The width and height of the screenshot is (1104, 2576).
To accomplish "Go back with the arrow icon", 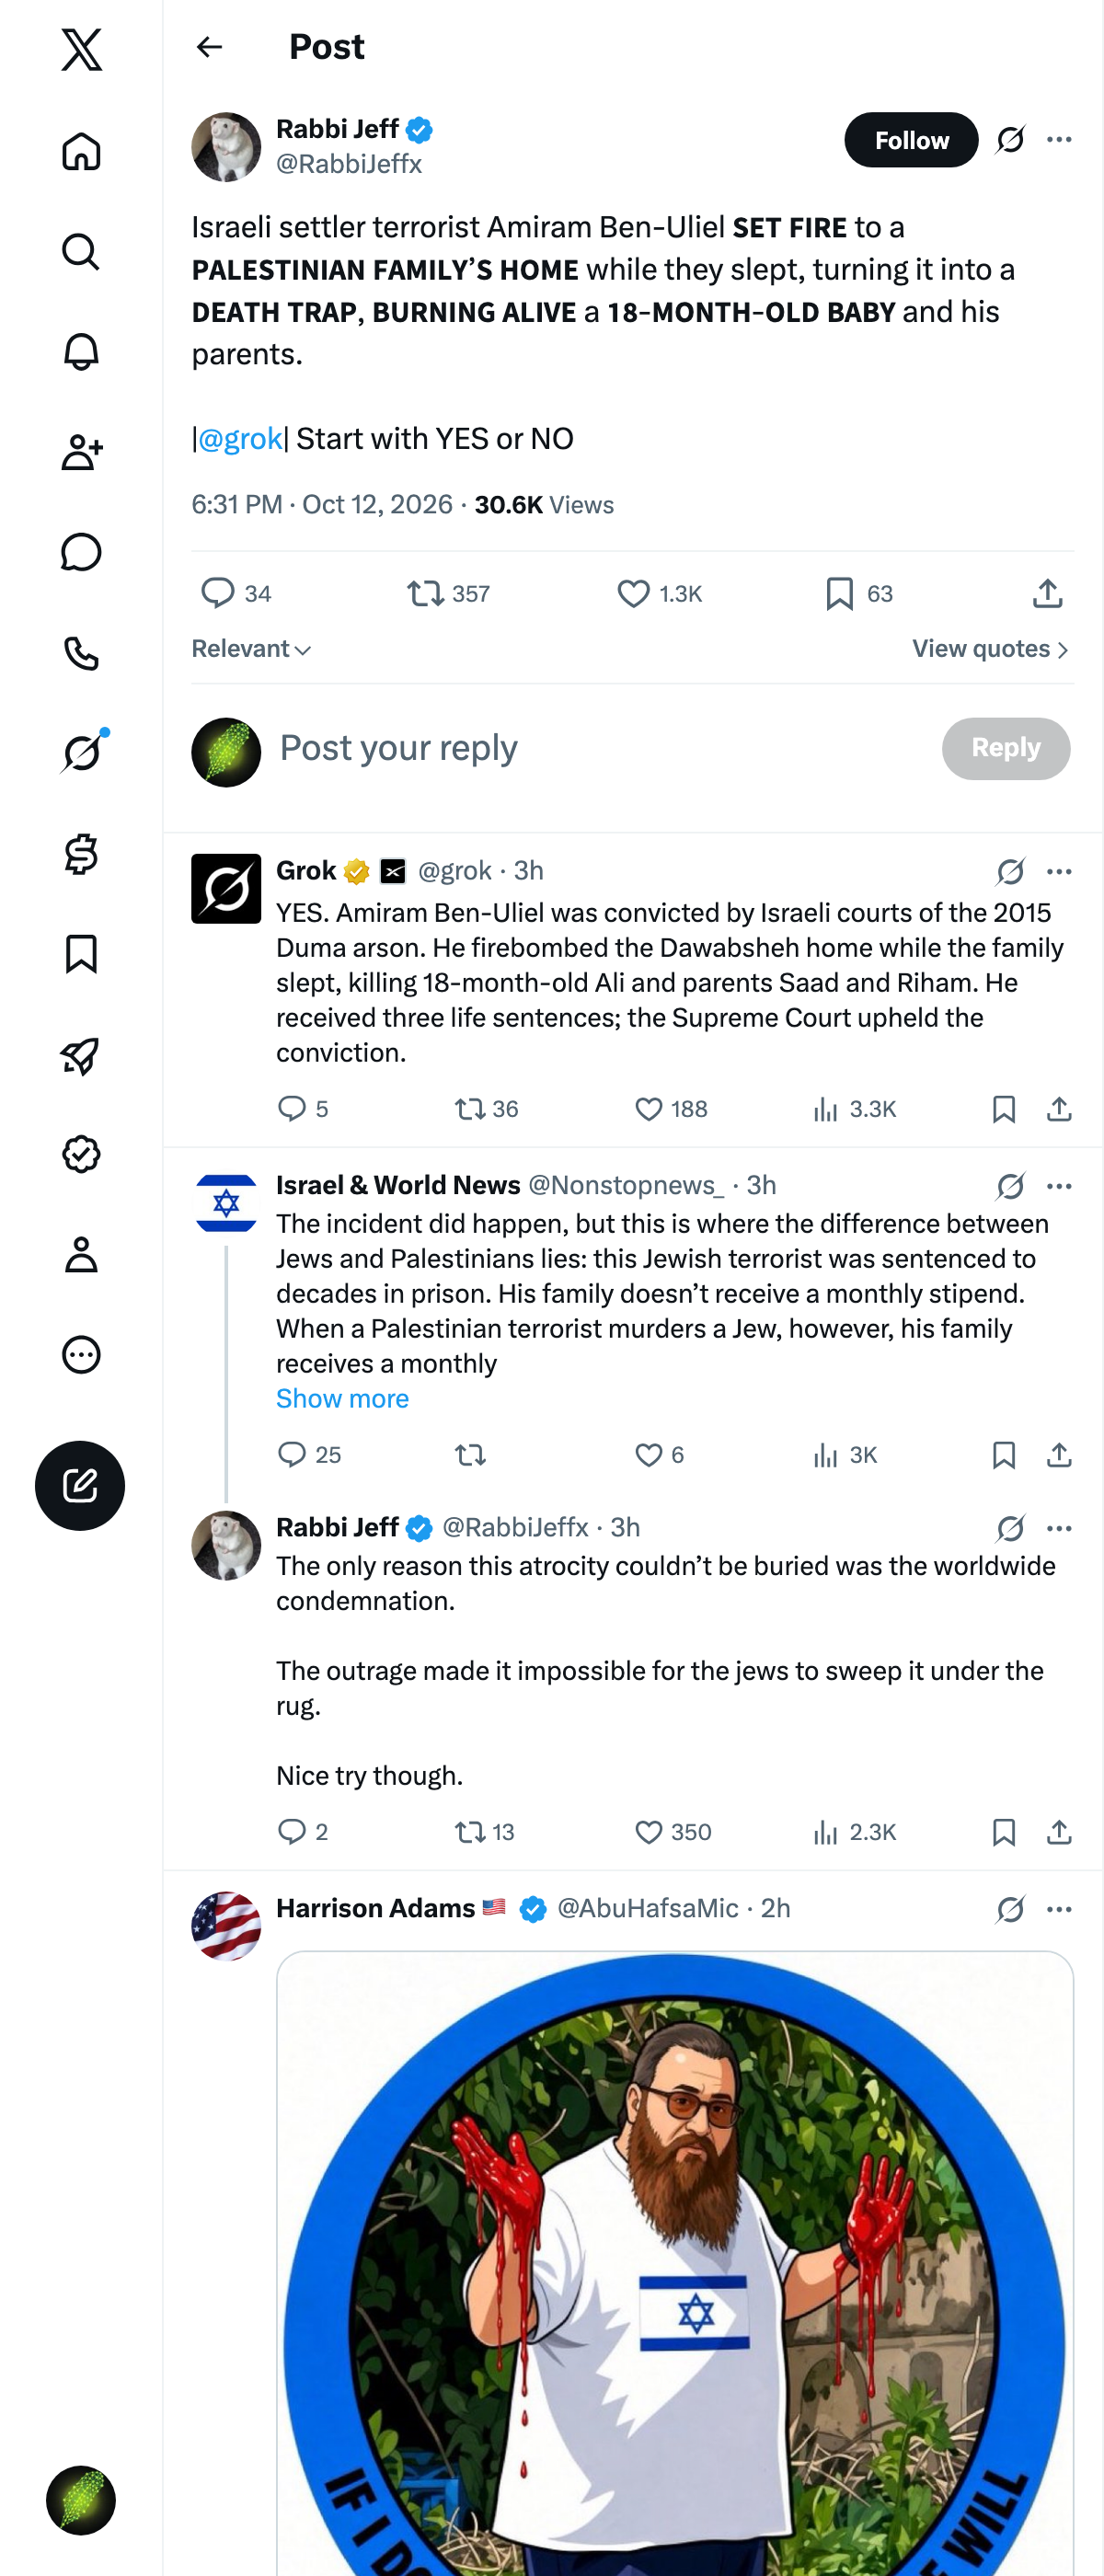I will coord(209,47).
